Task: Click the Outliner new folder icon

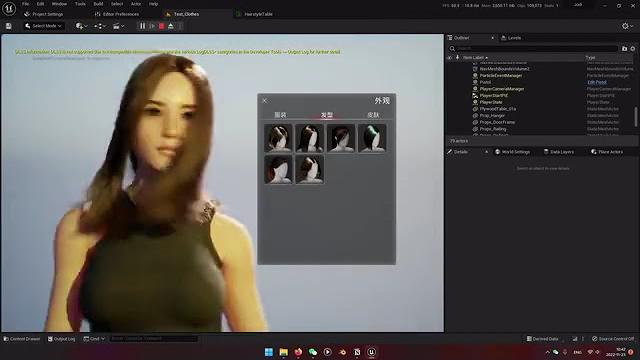Action: click(x=624, y=49)
